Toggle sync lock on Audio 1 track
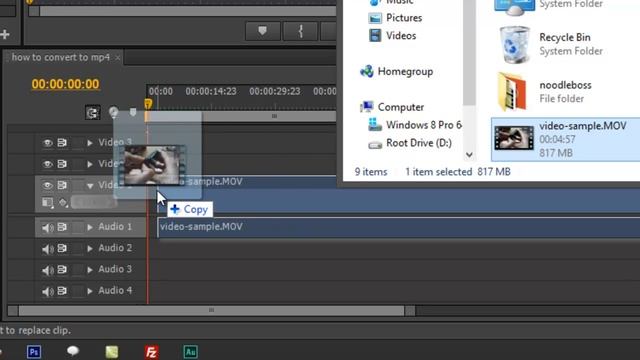The width and height of the screenshot is (640, 360). (62, 227)
